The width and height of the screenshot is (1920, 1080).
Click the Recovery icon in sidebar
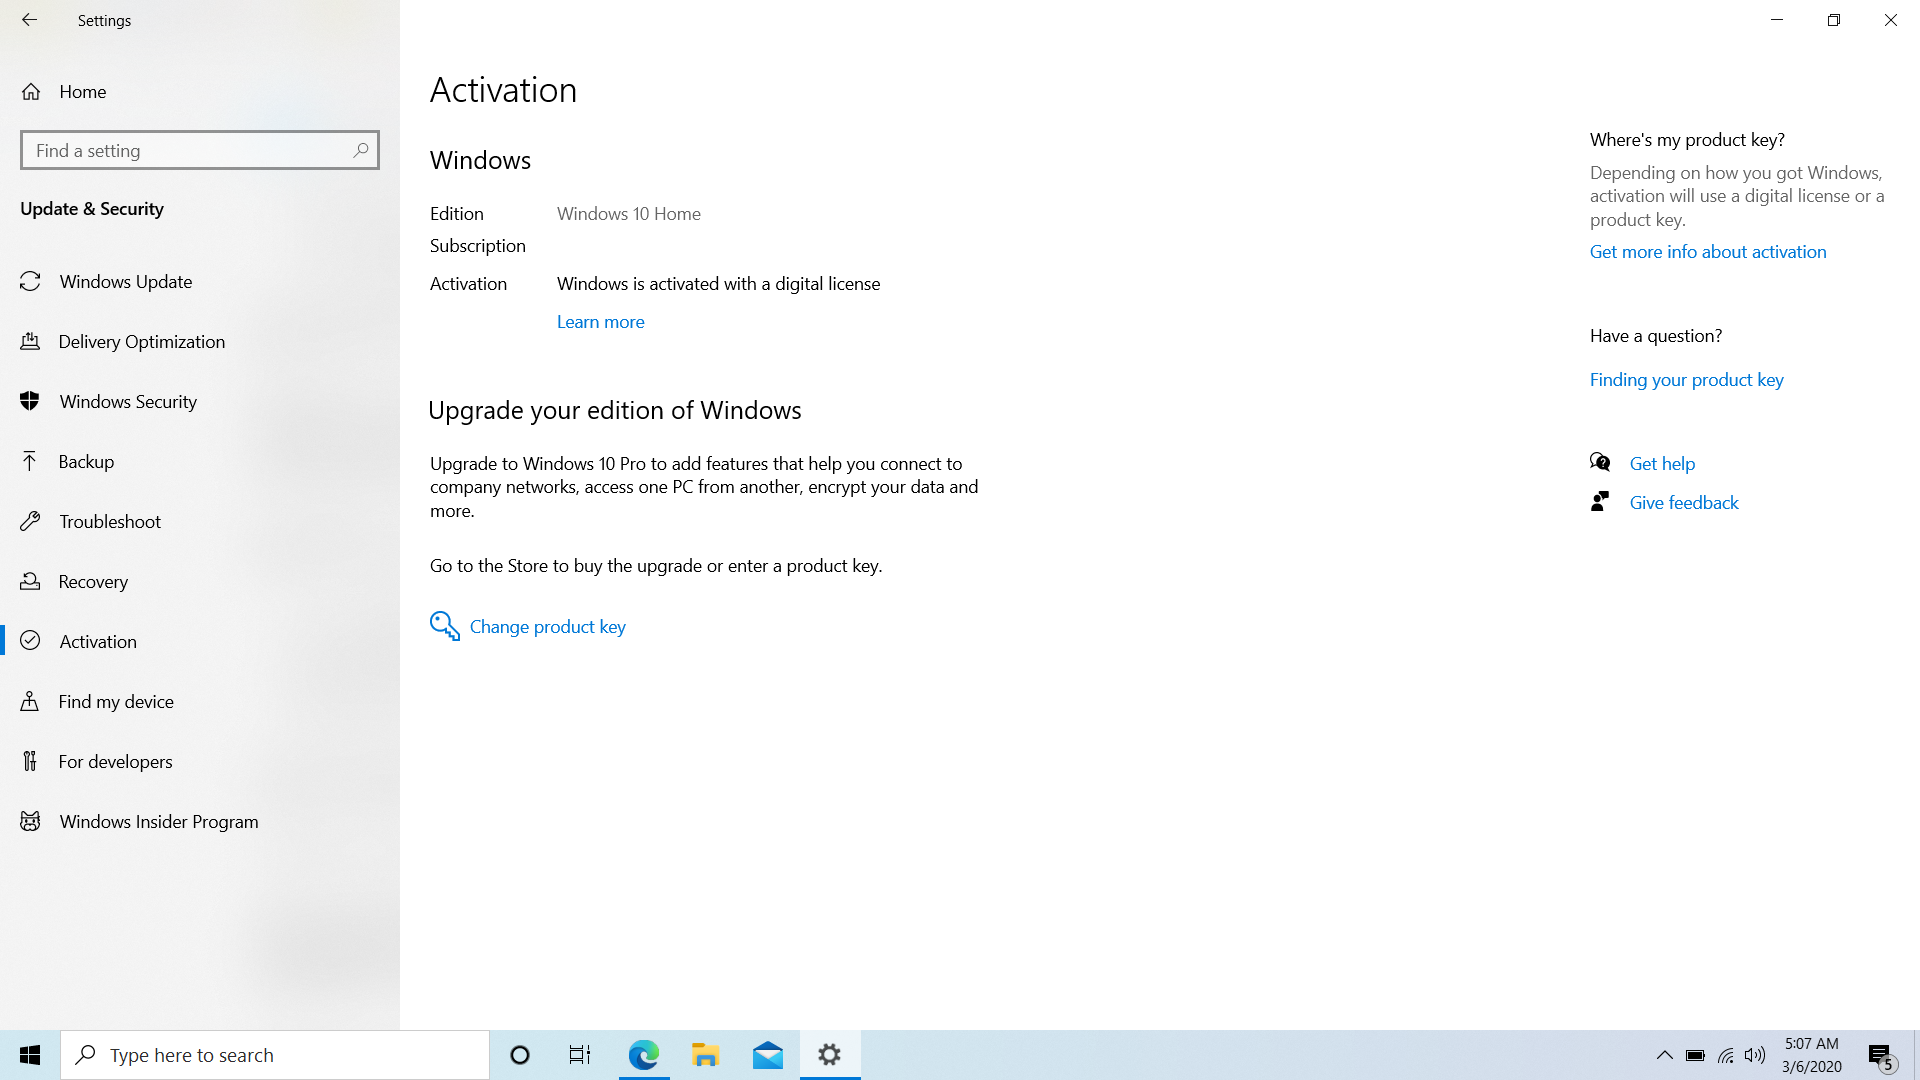point(30,582)
